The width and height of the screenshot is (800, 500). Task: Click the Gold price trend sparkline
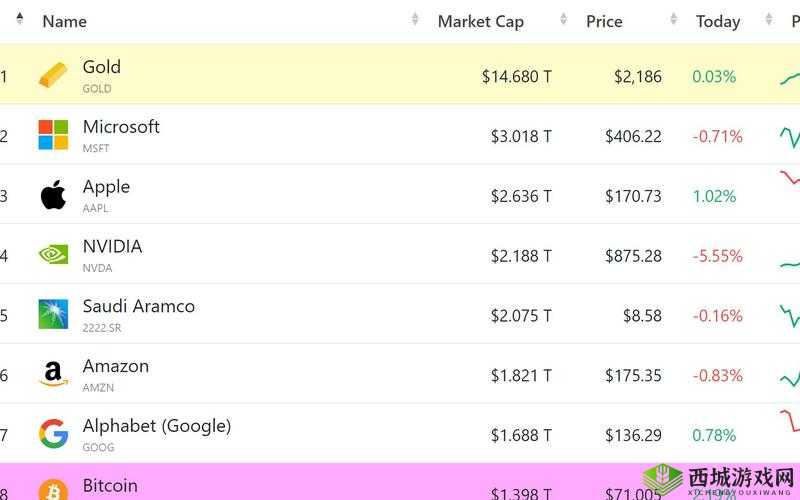pyautogui.click(x=790, y=76)
